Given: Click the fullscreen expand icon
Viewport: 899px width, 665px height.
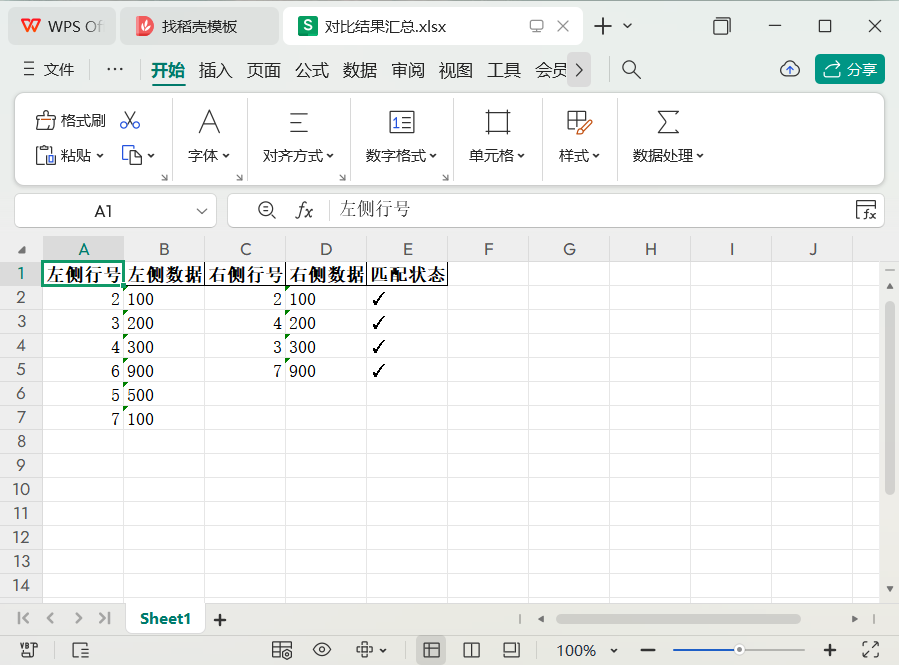Looking at the screenshot, I should tap(870, 650).
